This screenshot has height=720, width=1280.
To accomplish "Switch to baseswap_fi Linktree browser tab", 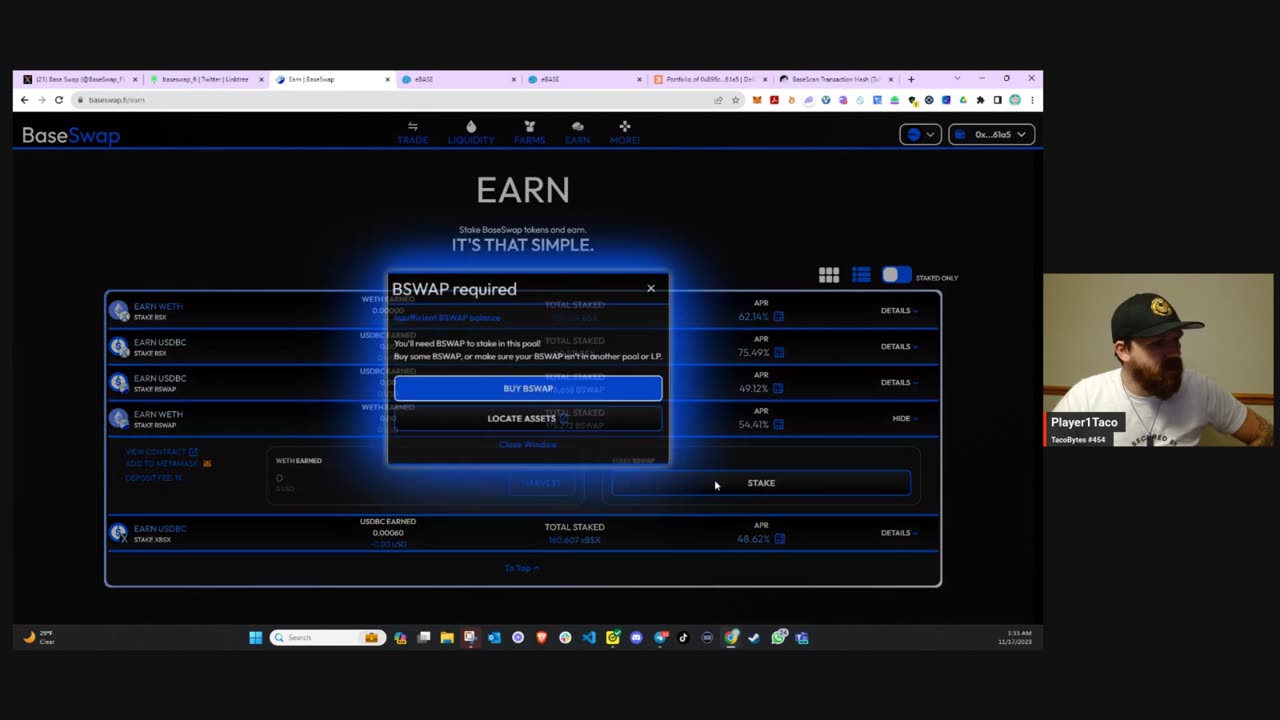I will [205, 79].
